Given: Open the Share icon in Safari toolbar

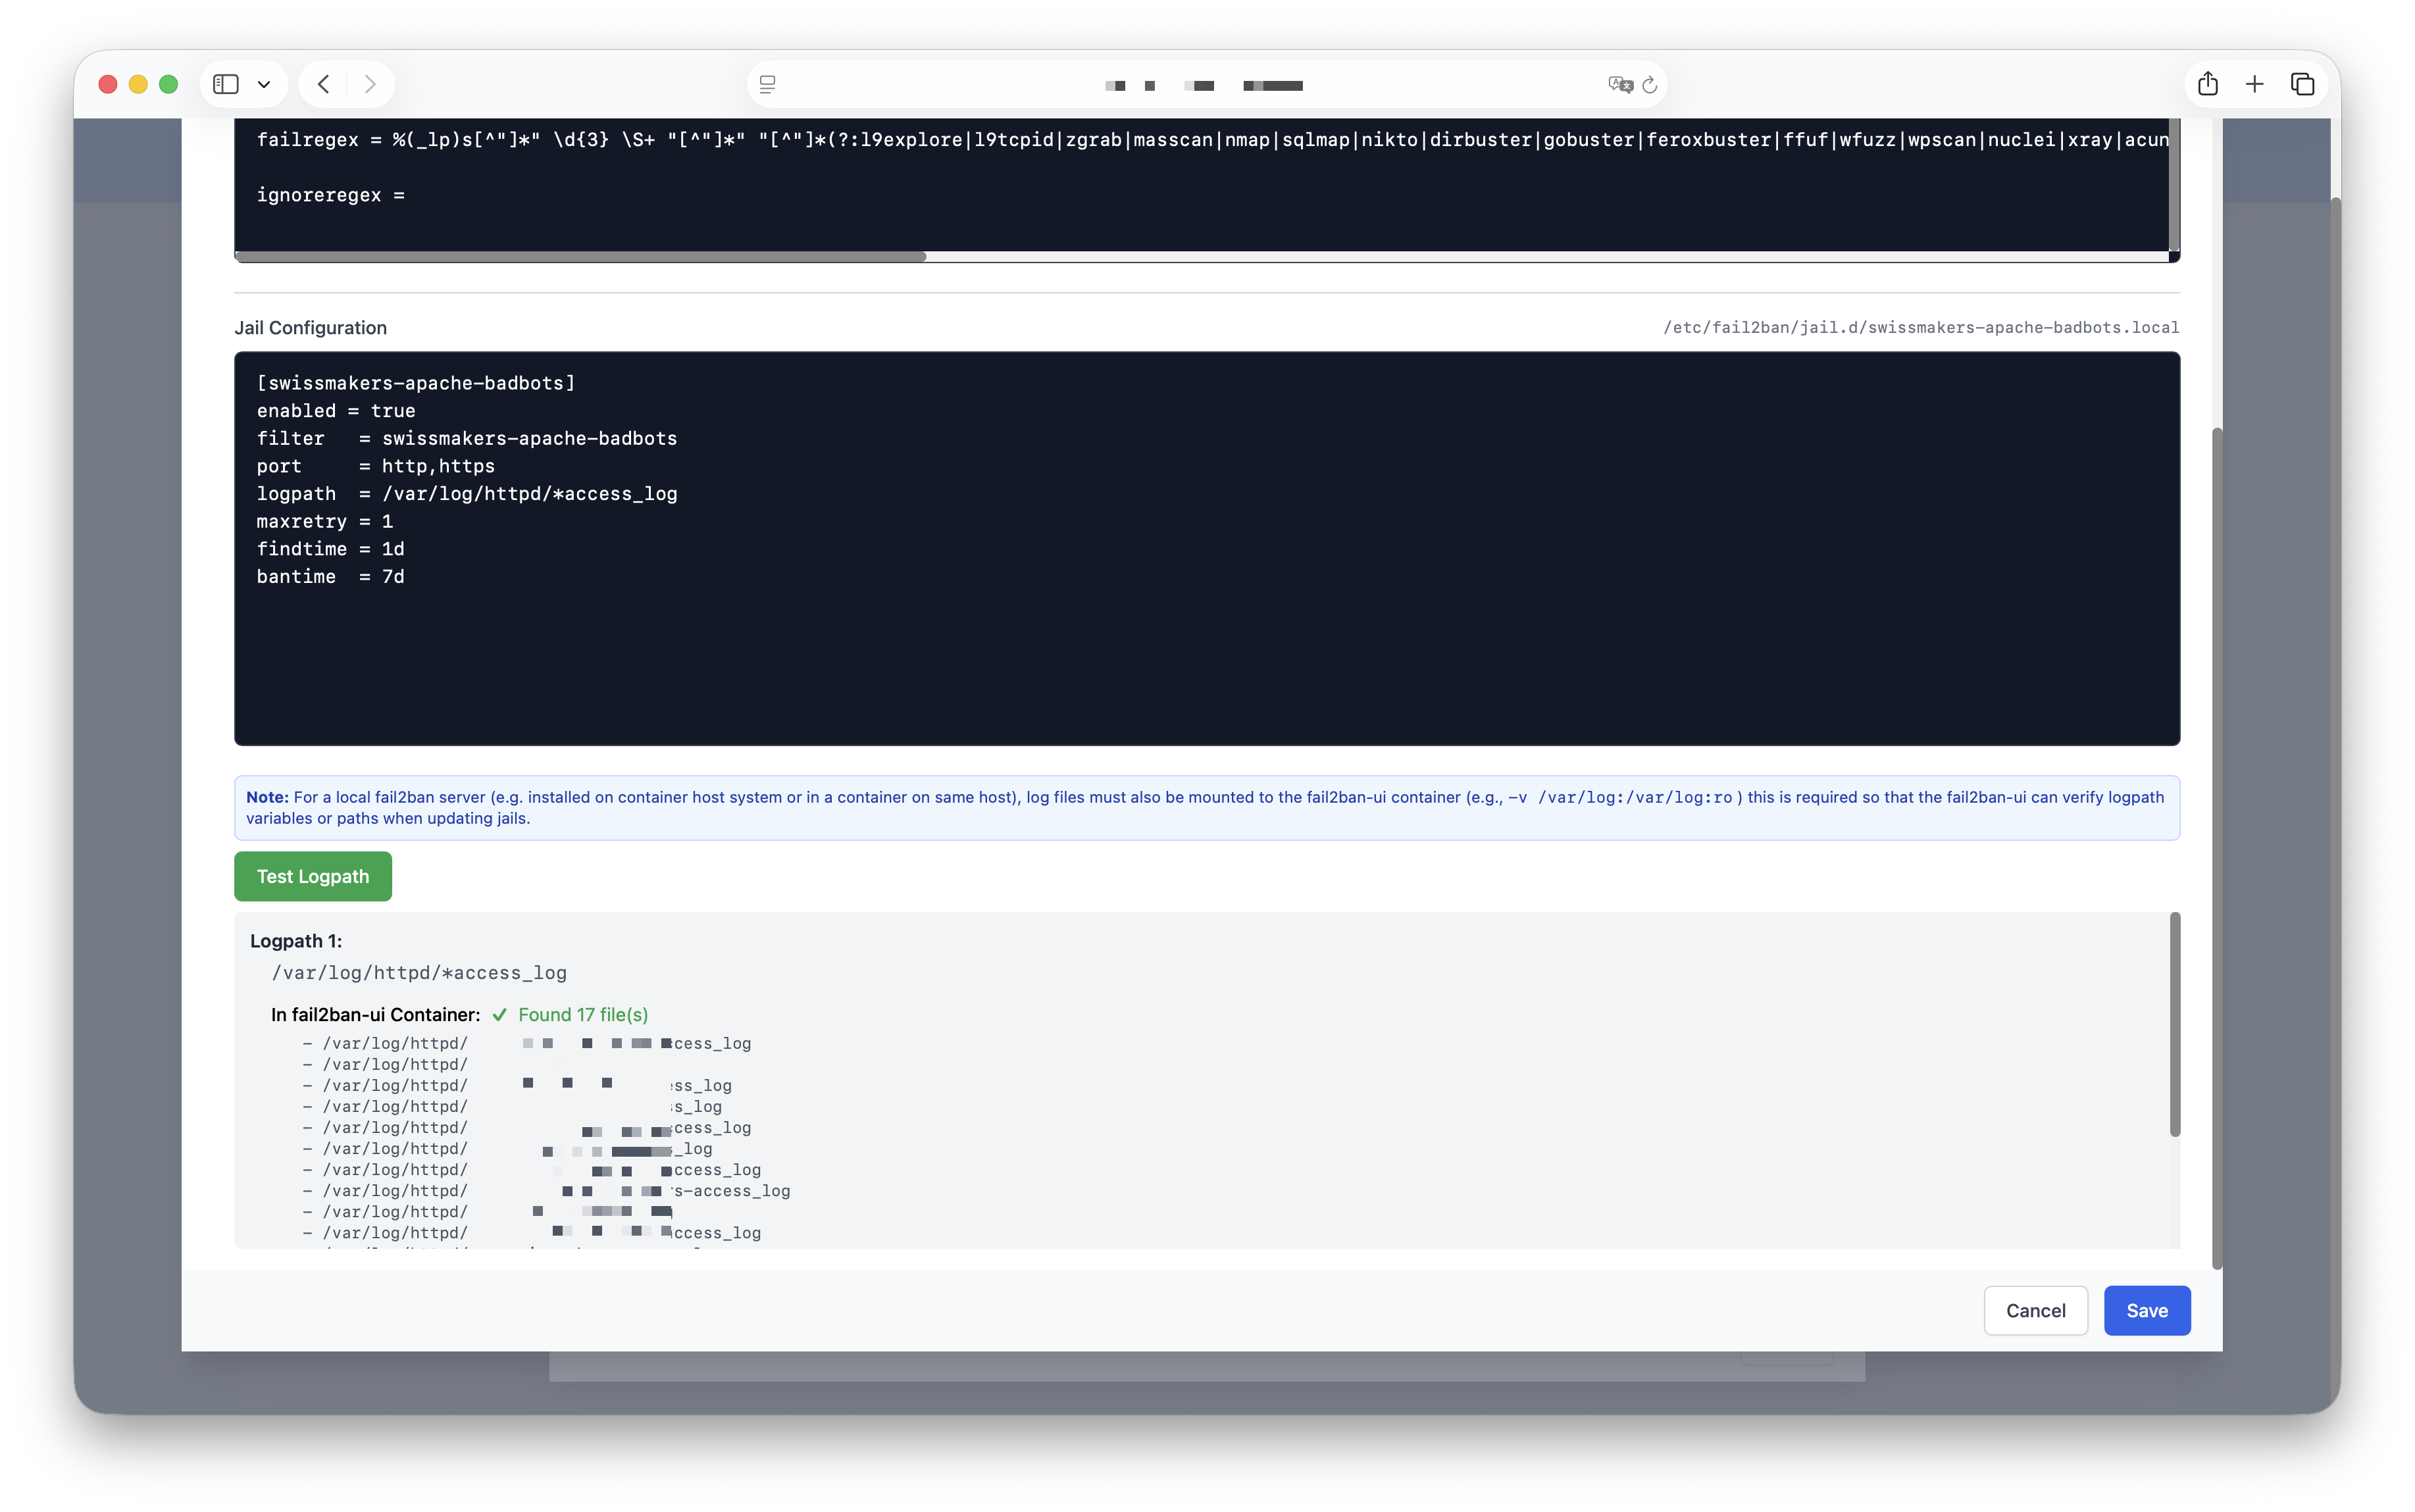Looking at the screenshot, I should (x=2208, y=84).
